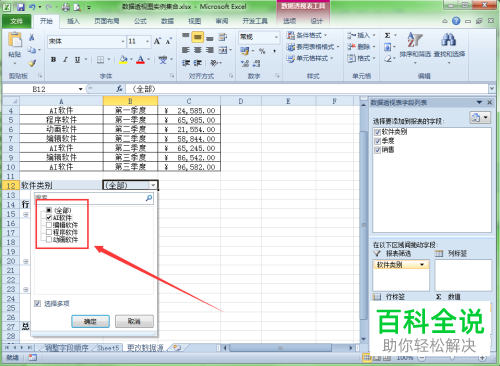Switch to the 公式 Formulas tab
Viewport: 500px width, 366px height.
tap(140, 21)
